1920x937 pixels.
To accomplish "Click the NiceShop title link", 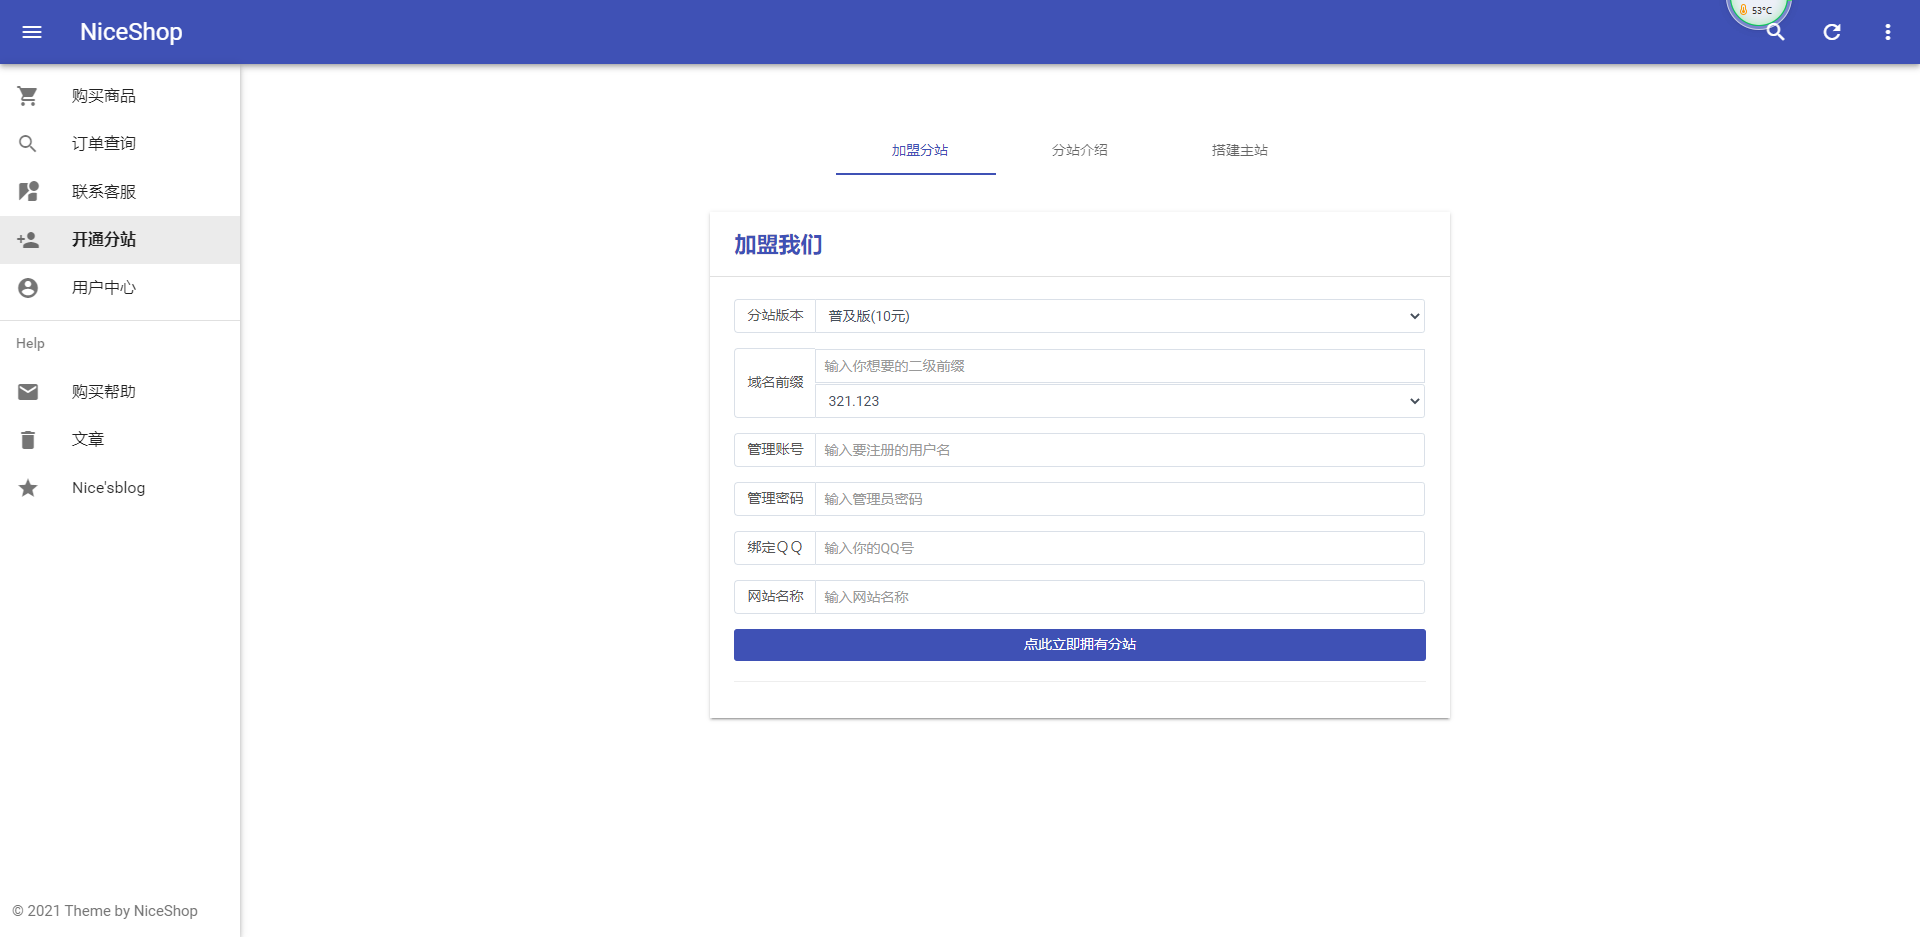I will (x=131, y=31).
